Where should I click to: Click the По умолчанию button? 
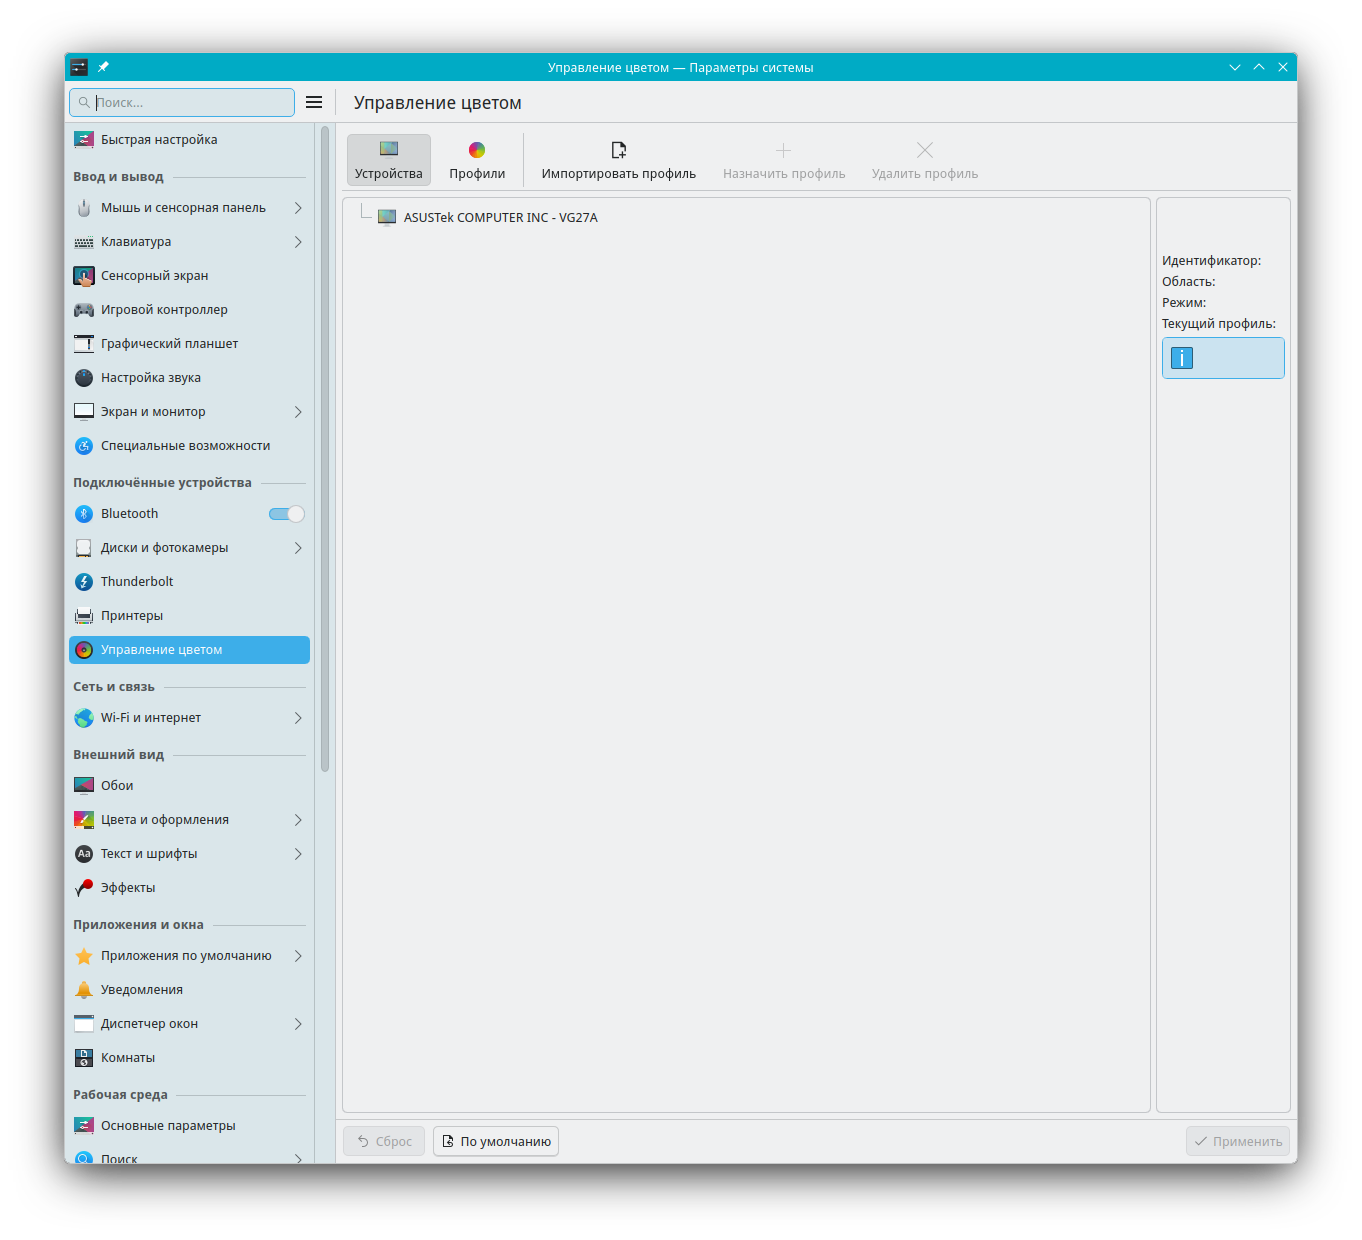pyautogui.click(x=496, y=1141)
